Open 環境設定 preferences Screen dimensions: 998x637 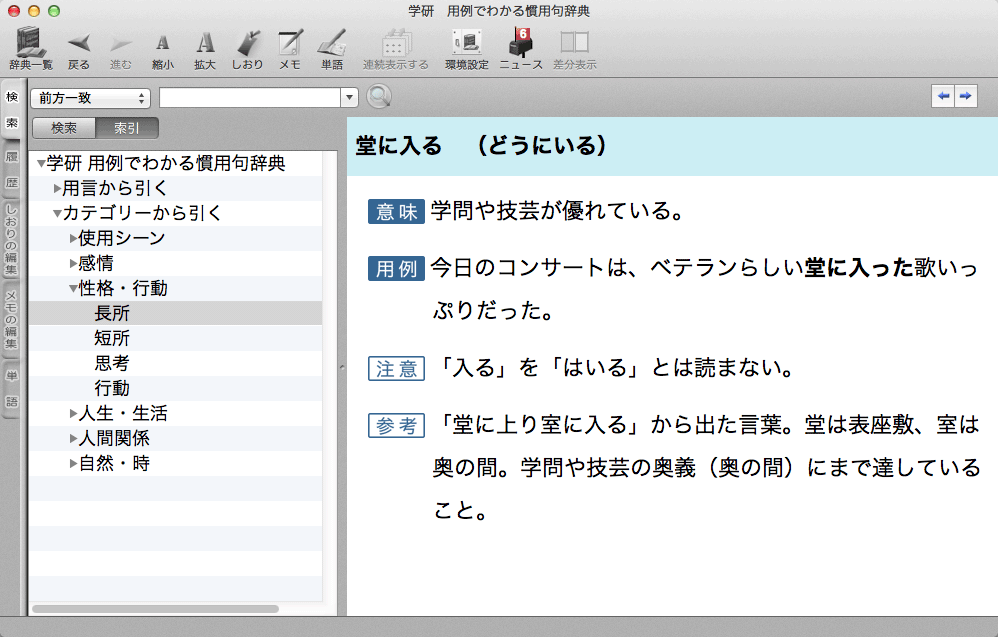(467, 48)
